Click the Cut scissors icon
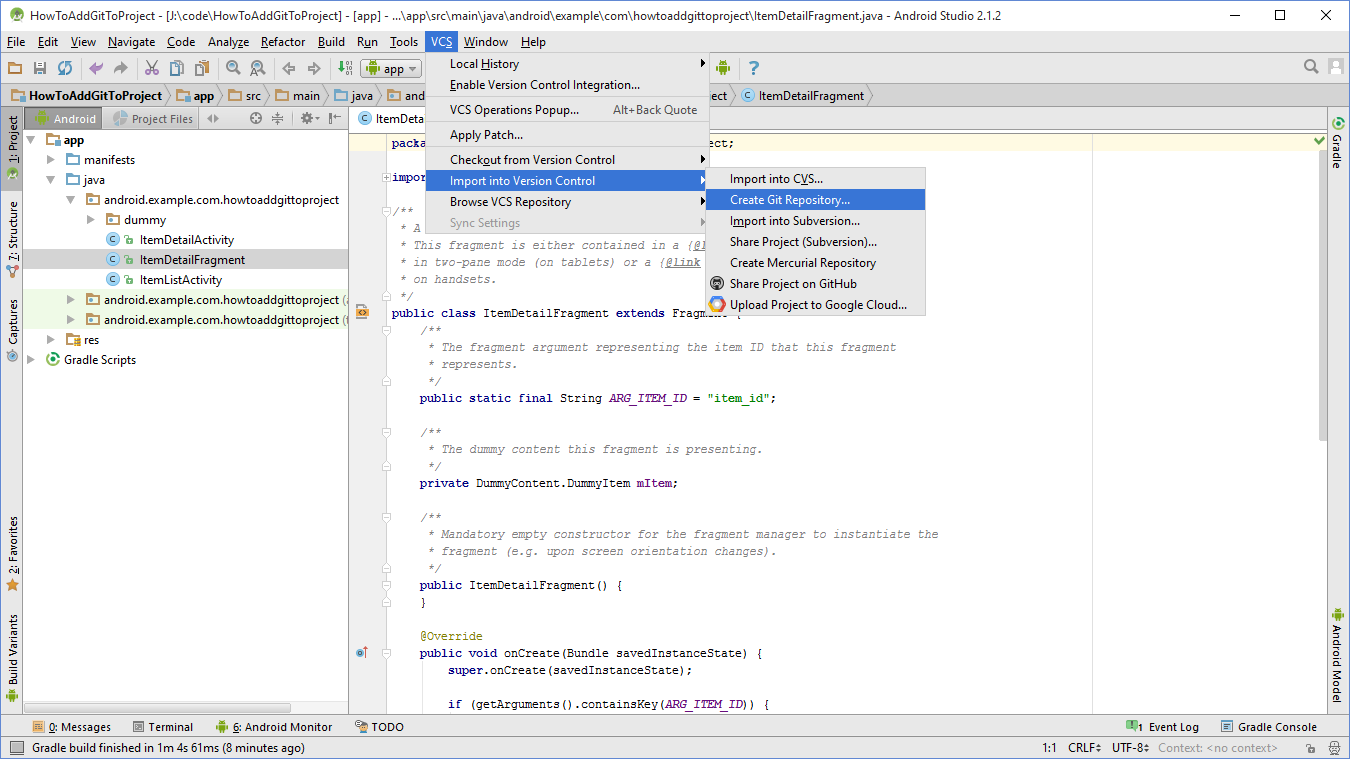Screen dimensions: 1350x759 click(152, 68)
